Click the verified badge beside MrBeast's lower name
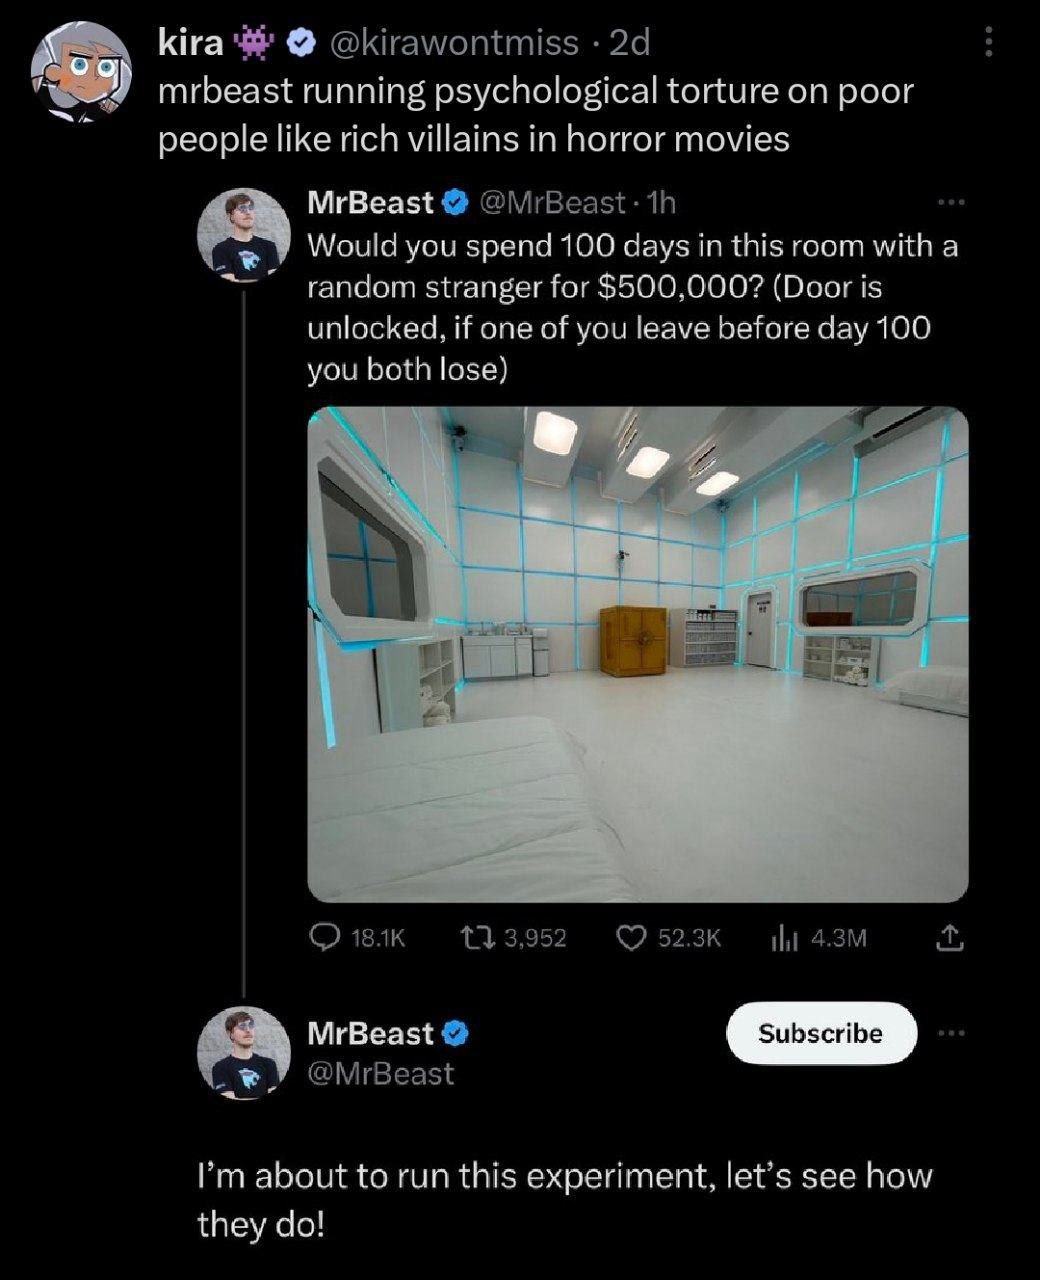Image resolution: width=1040 pixels, height=1280 pixels. click(x=456, y=1032)
